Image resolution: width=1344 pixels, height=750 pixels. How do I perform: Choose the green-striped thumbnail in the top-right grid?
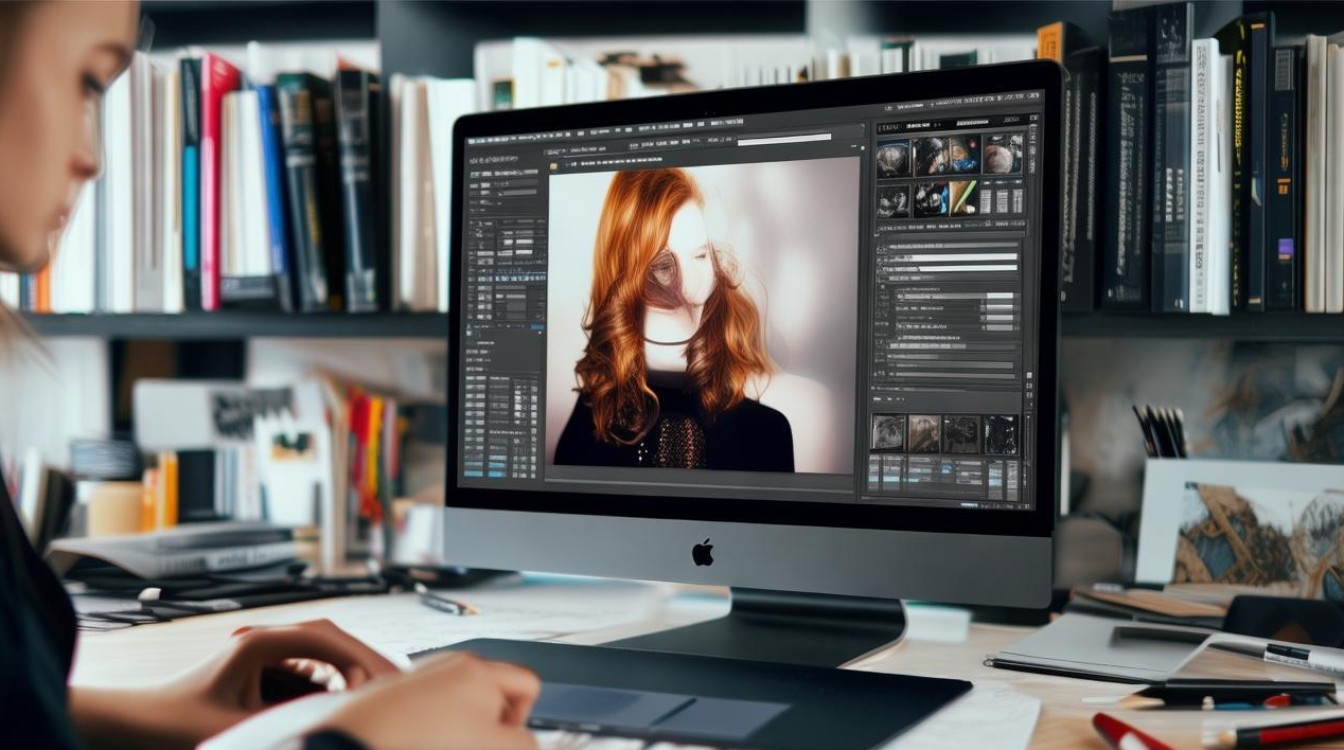(963, 197)
